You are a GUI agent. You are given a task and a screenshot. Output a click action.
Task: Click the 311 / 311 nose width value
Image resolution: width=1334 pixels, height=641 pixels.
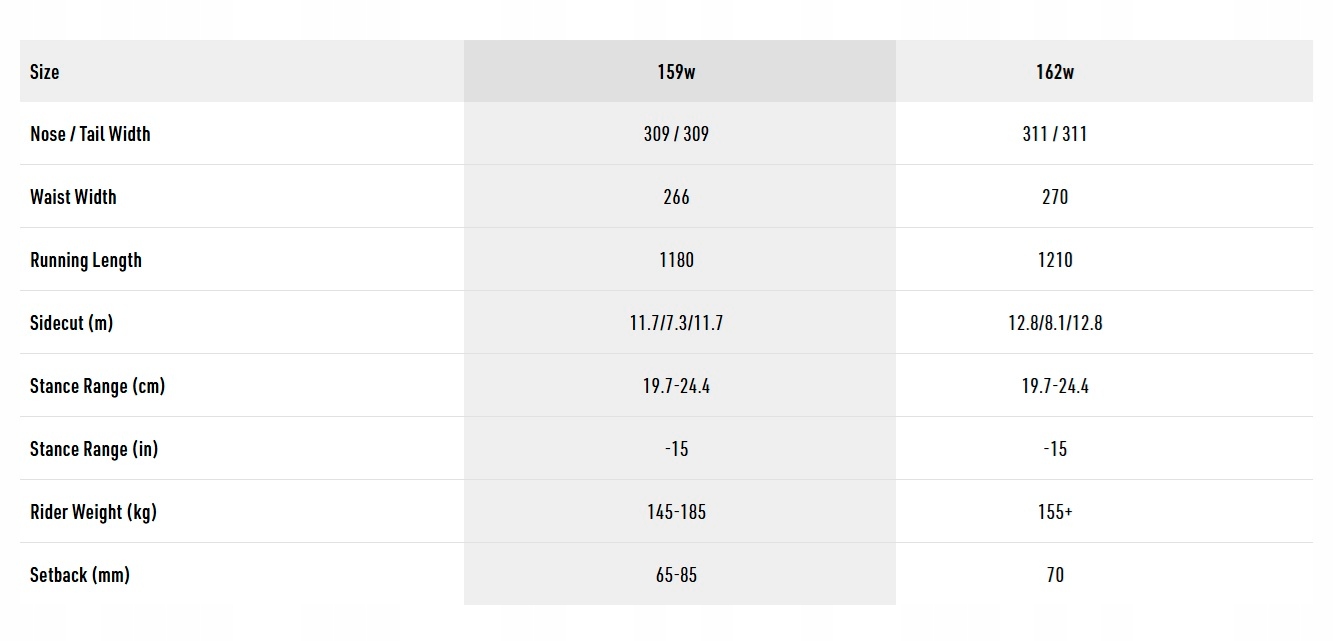tap(1055, 134)
